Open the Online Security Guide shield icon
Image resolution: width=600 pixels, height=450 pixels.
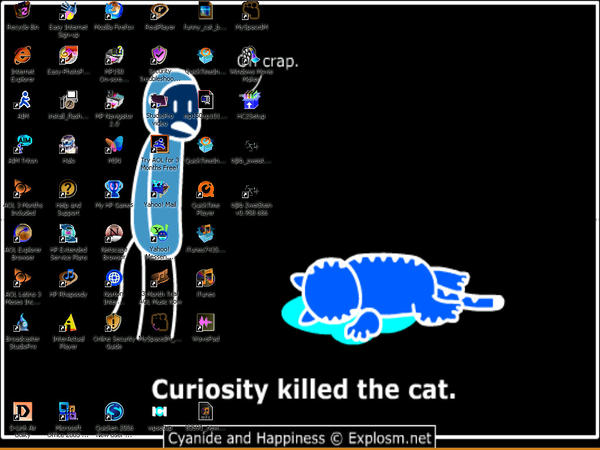tap(114, 323)
